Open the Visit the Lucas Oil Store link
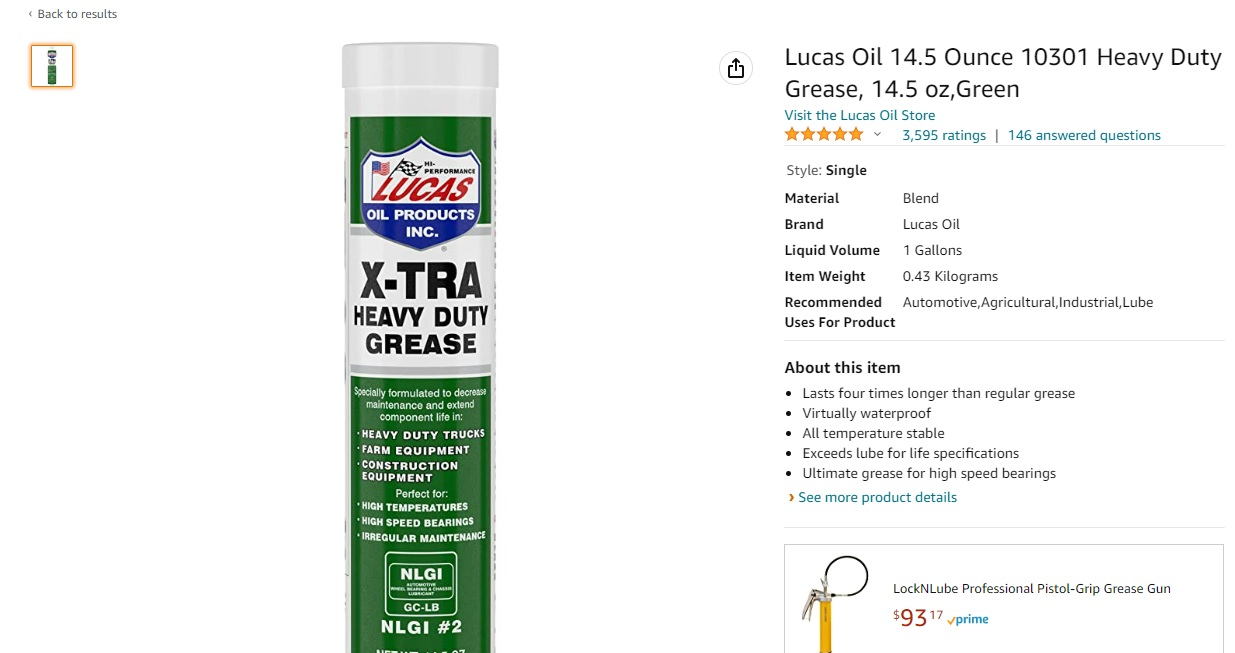Screen dimensions: 1235x653 click(860, 115)
